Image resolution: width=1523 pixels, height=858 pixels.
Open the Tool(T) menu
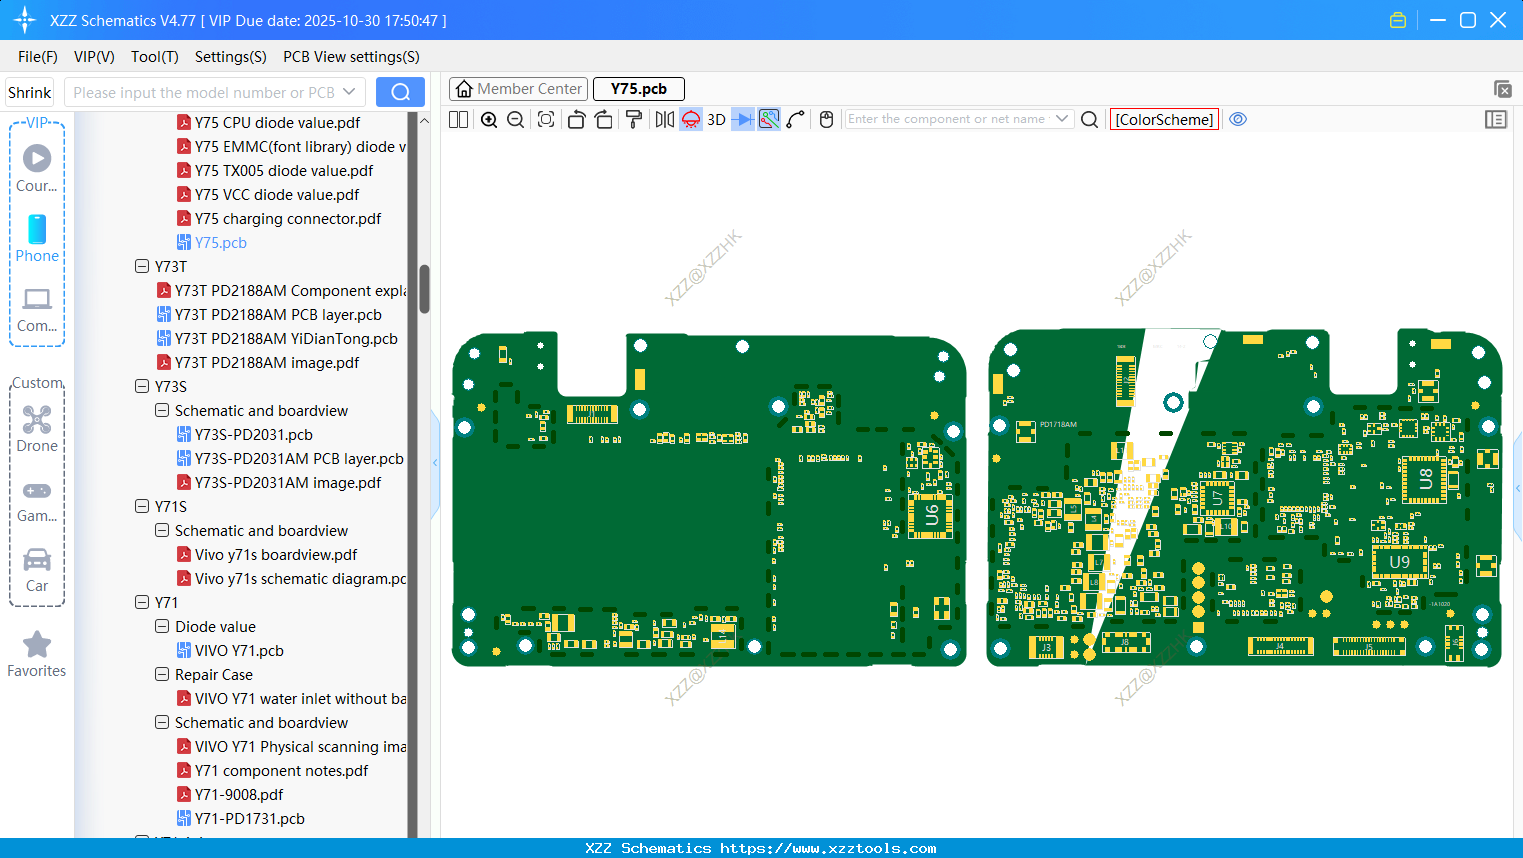point(155,57)
